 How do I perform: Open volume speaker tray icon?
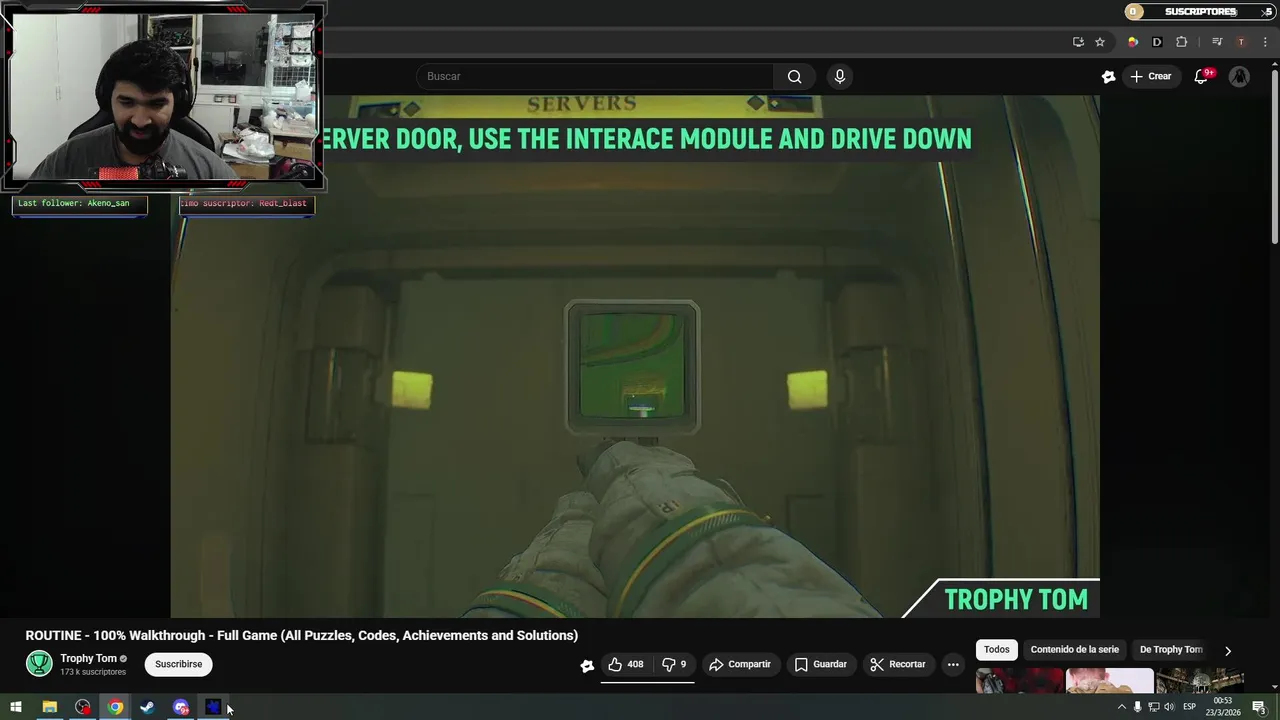click(1169, 707)
